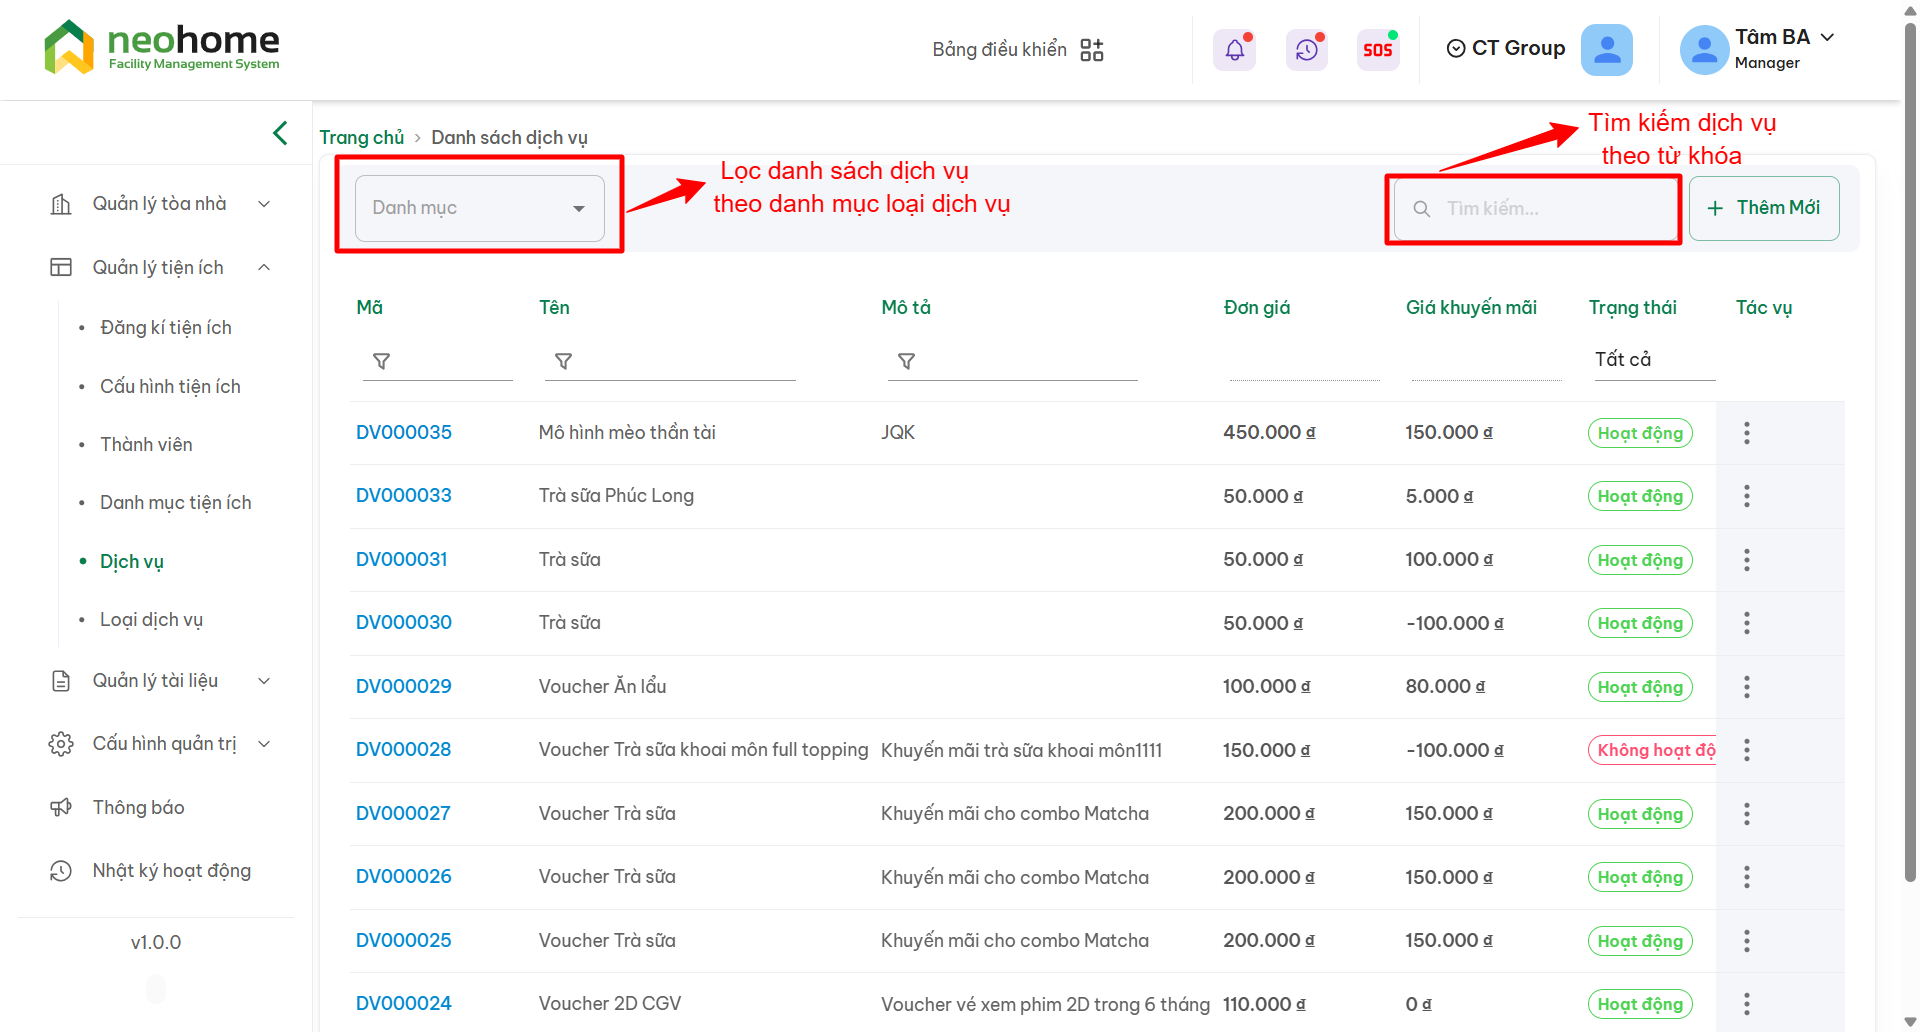Open three-dot actions menu for DV000028

pyautogui.click(x=1746, y=750)
